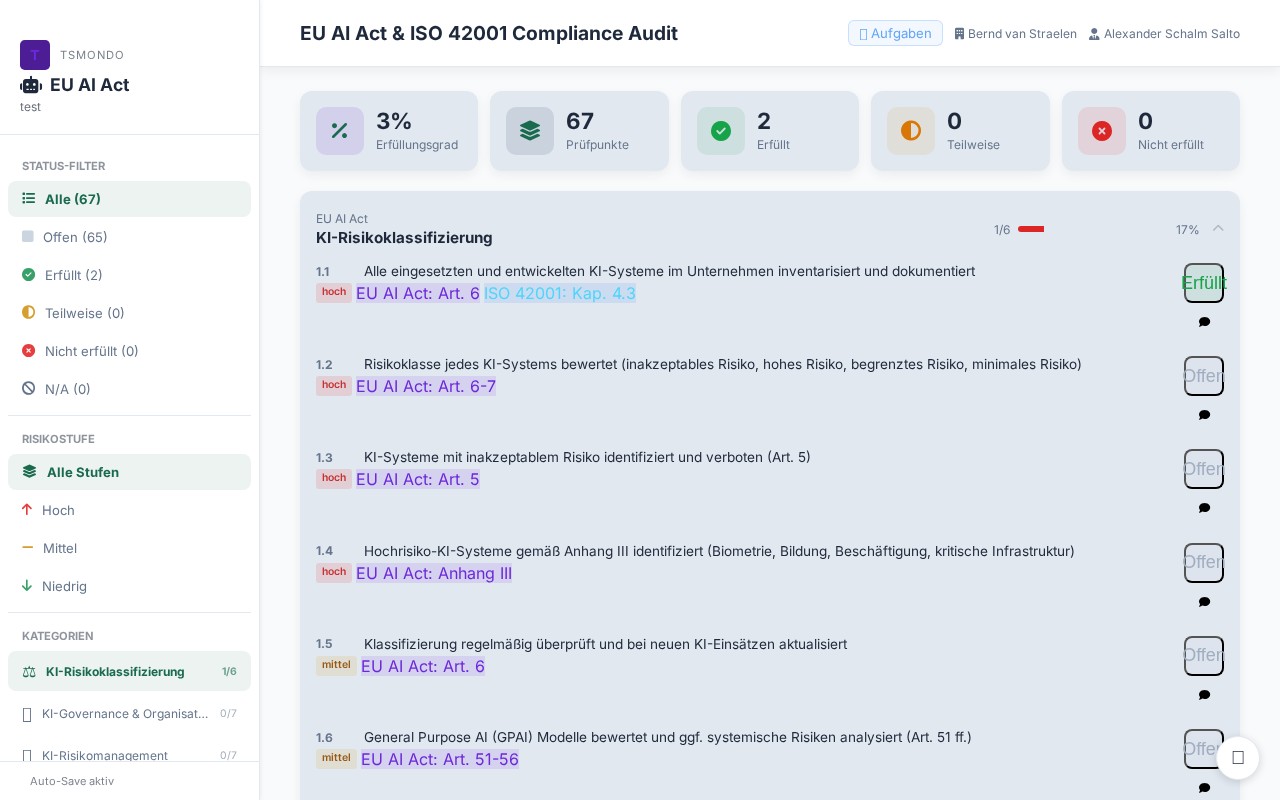Click the orange half-circle Teilweise icon
The image size is (1280, 800).
pos(911,131)
